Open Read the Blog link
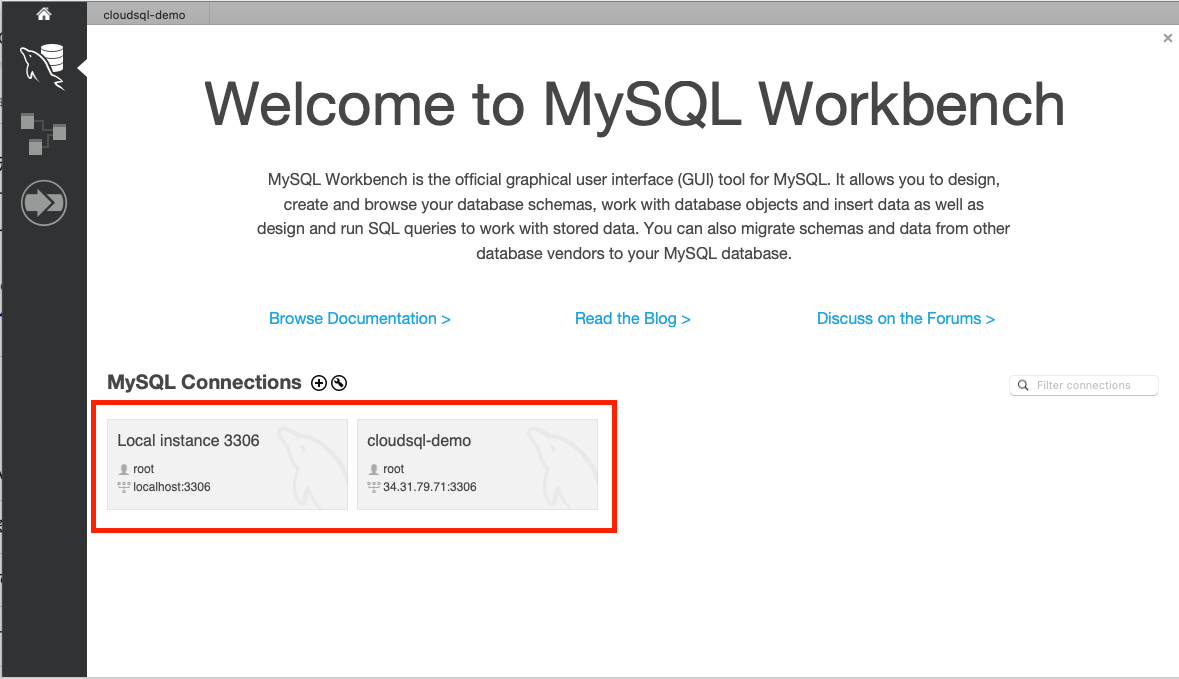The width and height of the screenshot is (1179, 679). tap(632, 319)
